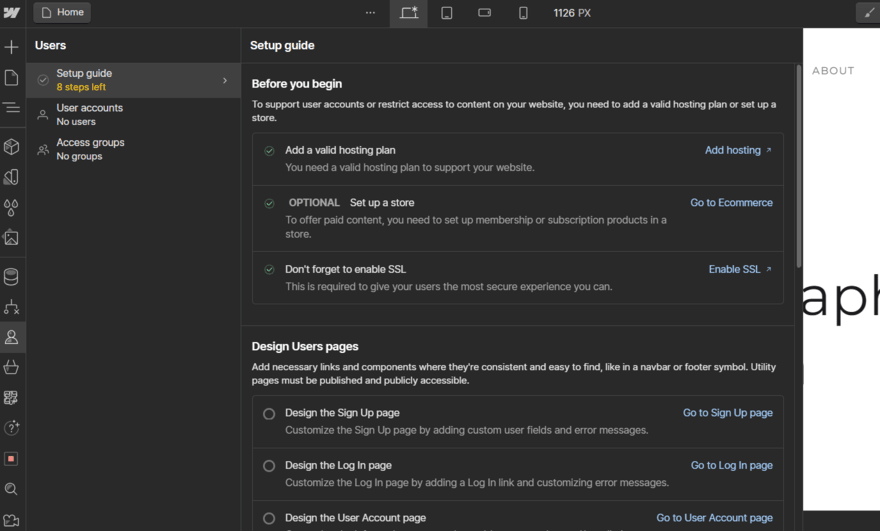Click the "No users" label
The image size is (880, 531).
(x=76, y=122)
